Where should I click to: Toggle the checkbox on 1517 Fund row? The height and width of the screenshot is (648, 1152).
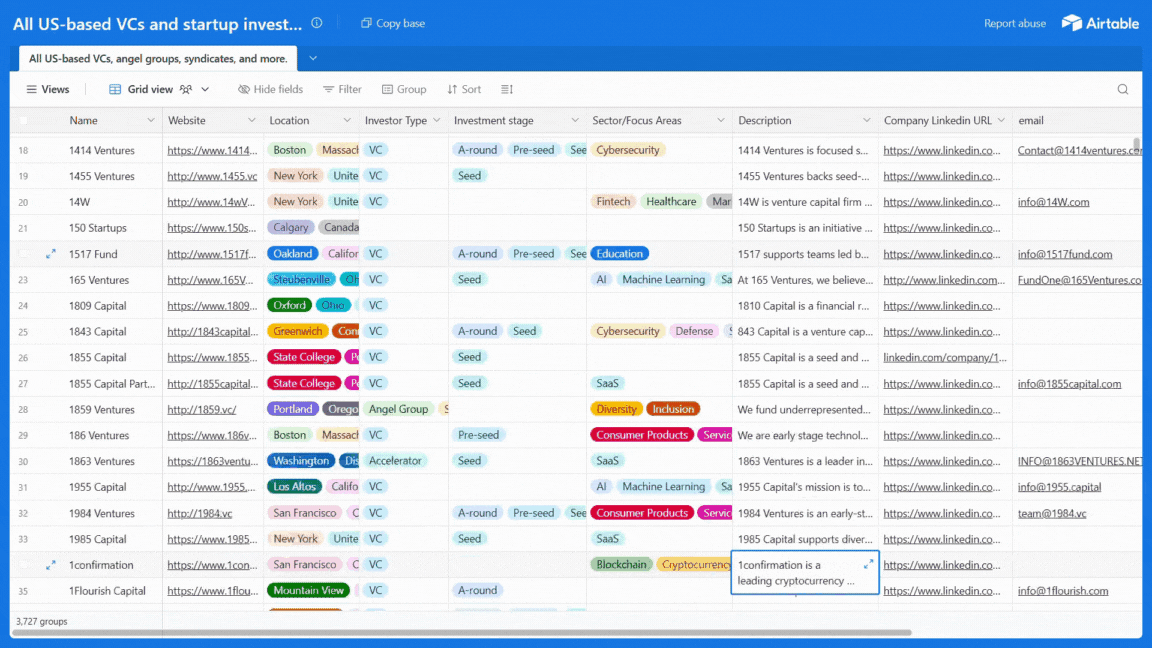(x=24, y=254)
